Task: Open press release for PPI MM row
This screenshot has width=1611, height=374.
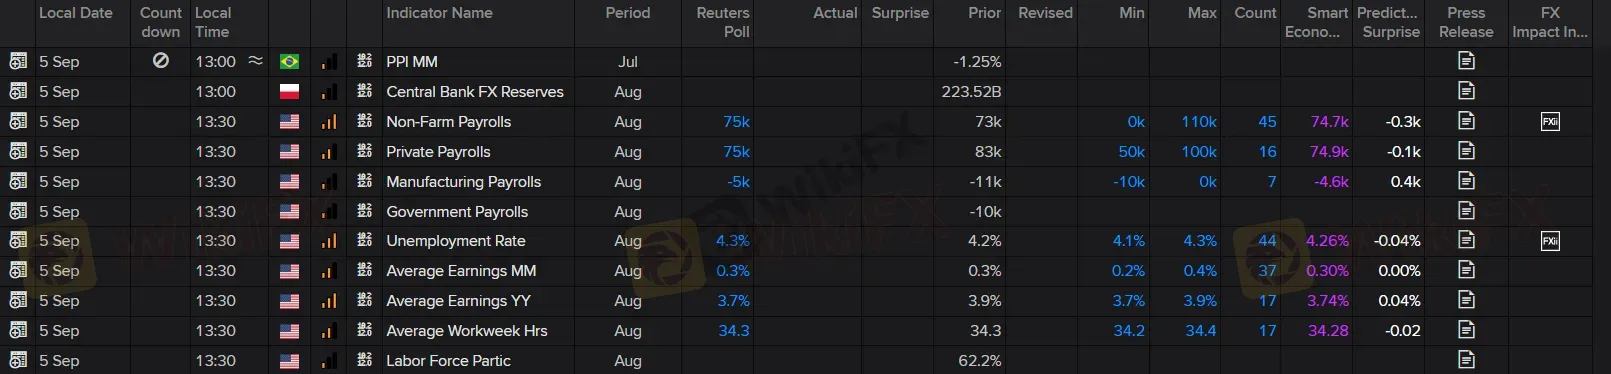Action: pos(1466,61)
